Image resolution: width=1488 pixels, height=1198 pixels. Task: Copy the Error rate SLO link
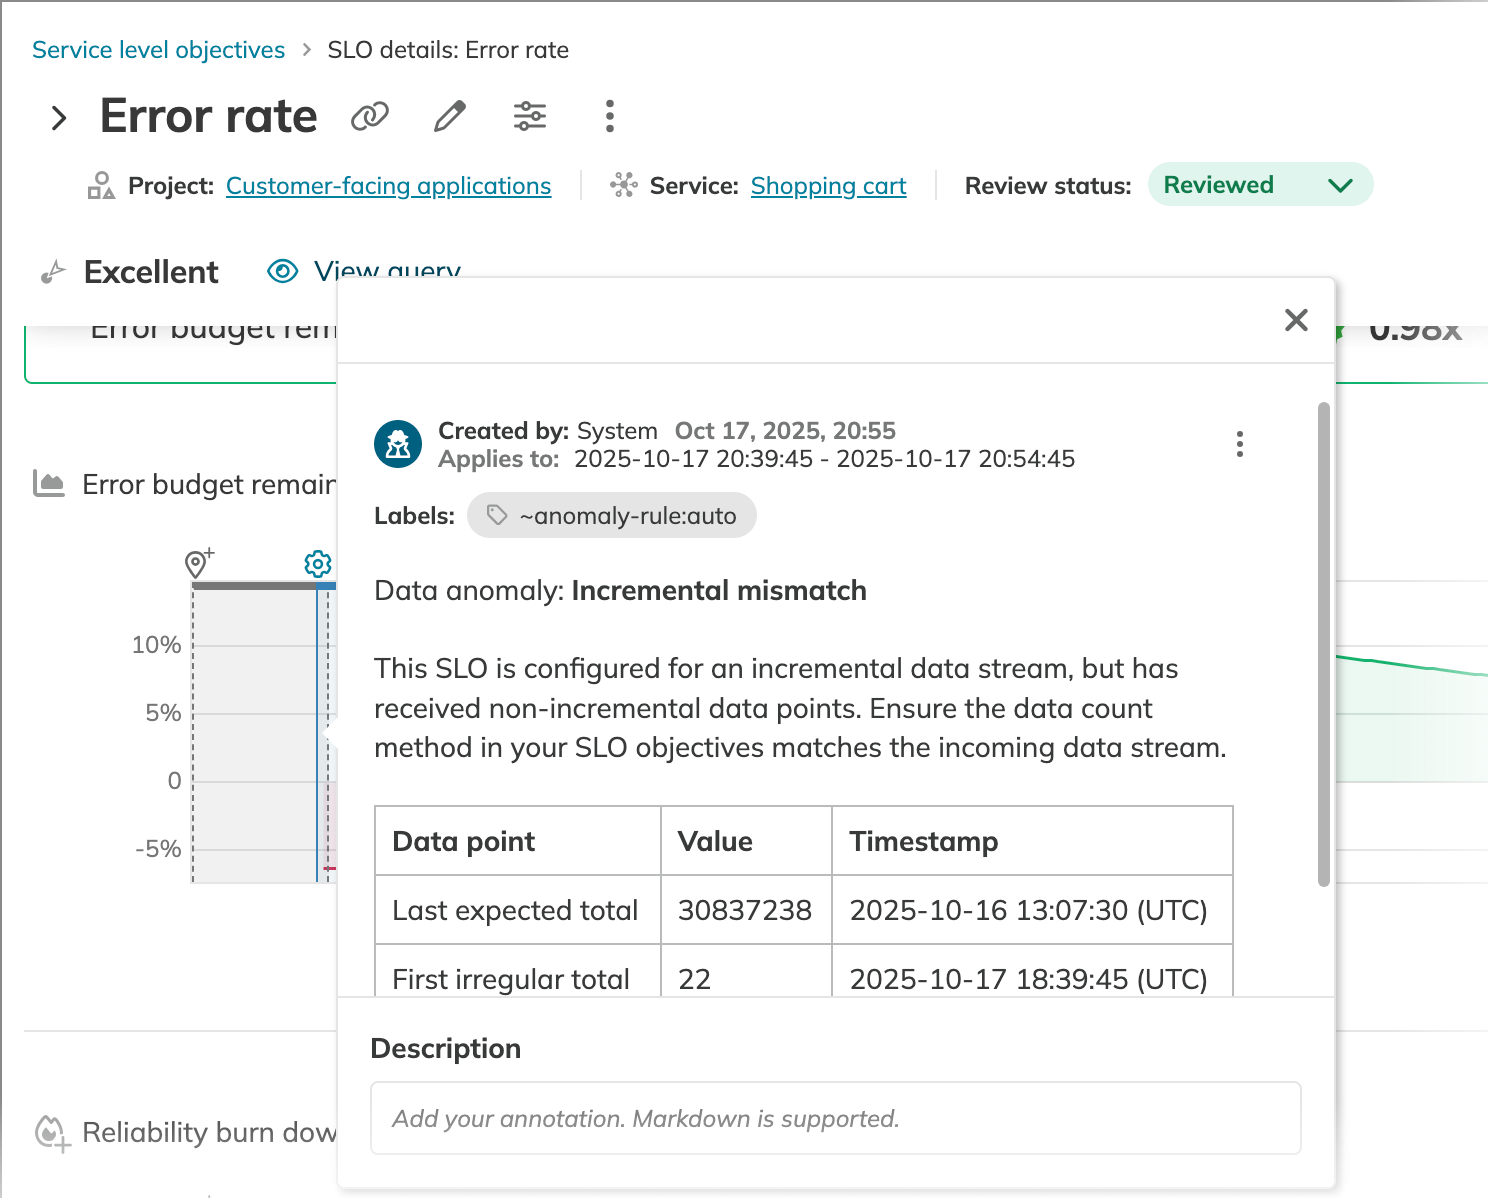coord(369,116)
